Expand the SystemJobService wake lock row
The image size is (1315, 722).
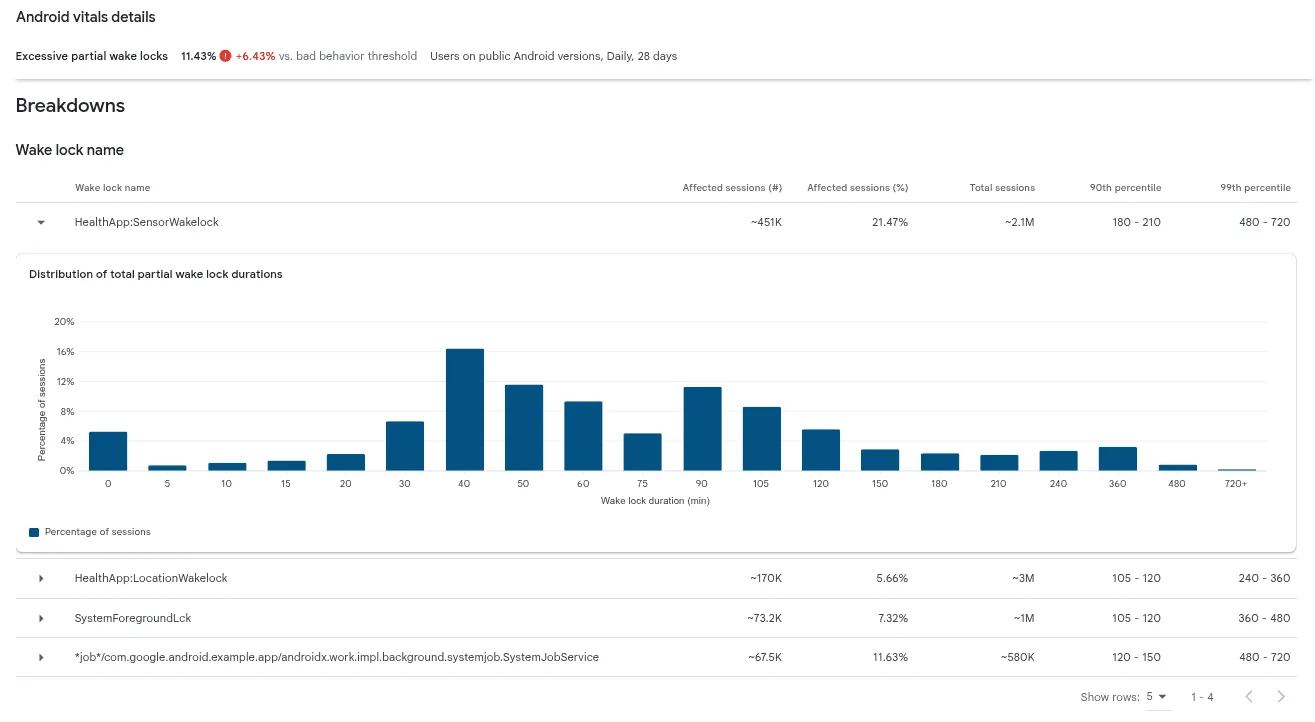[41, 658]
